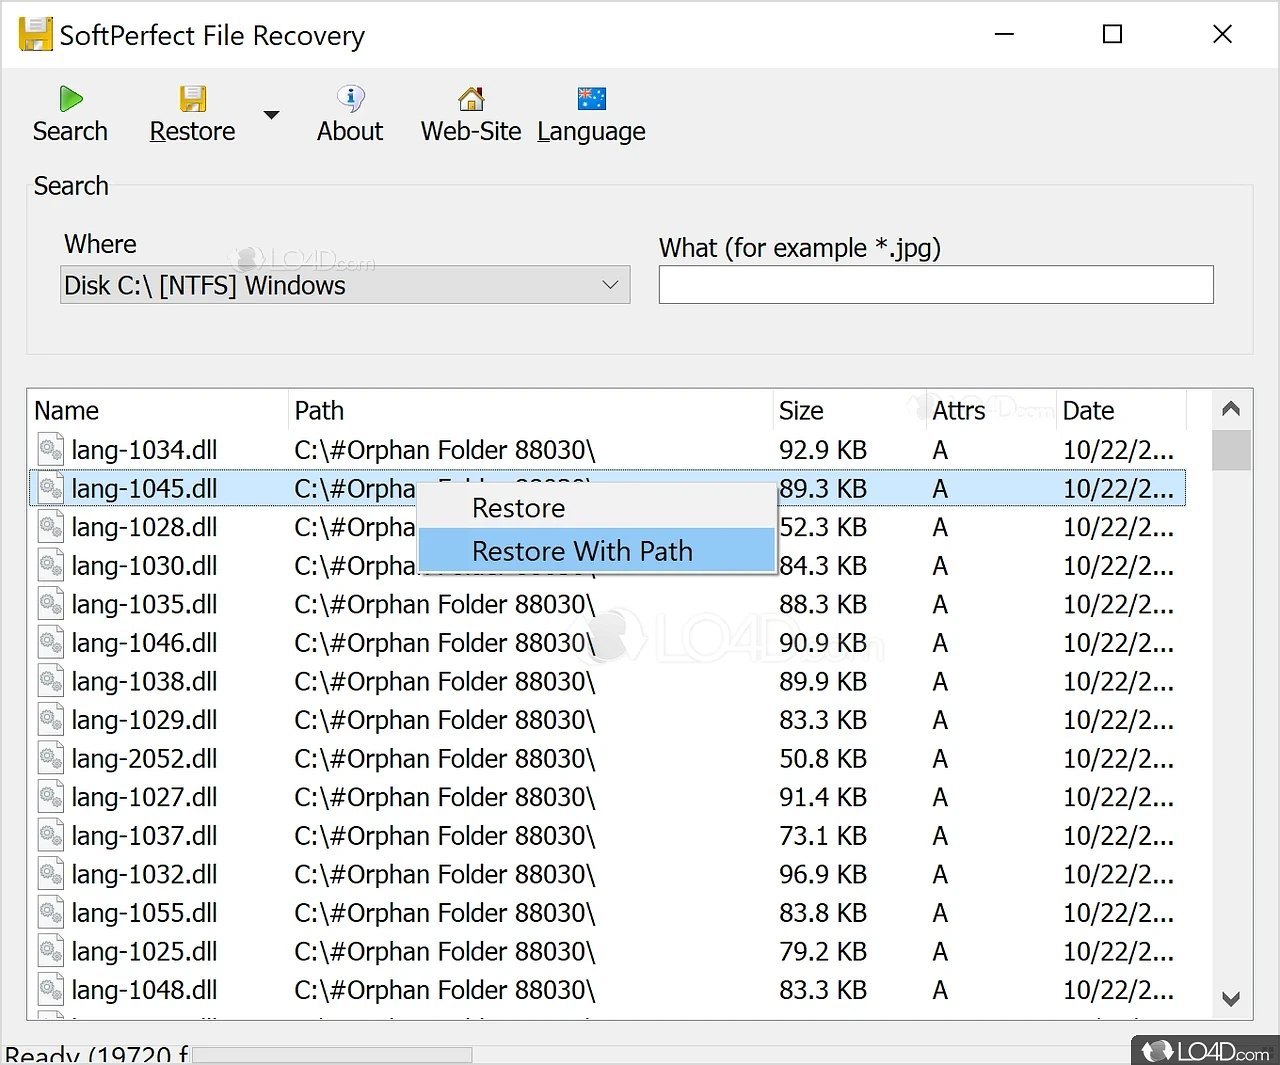Click file icon of lang-1037.dll
The width and height of the screenshot is (1280, 1065).
pyautogui.click(x=51, y=835)
